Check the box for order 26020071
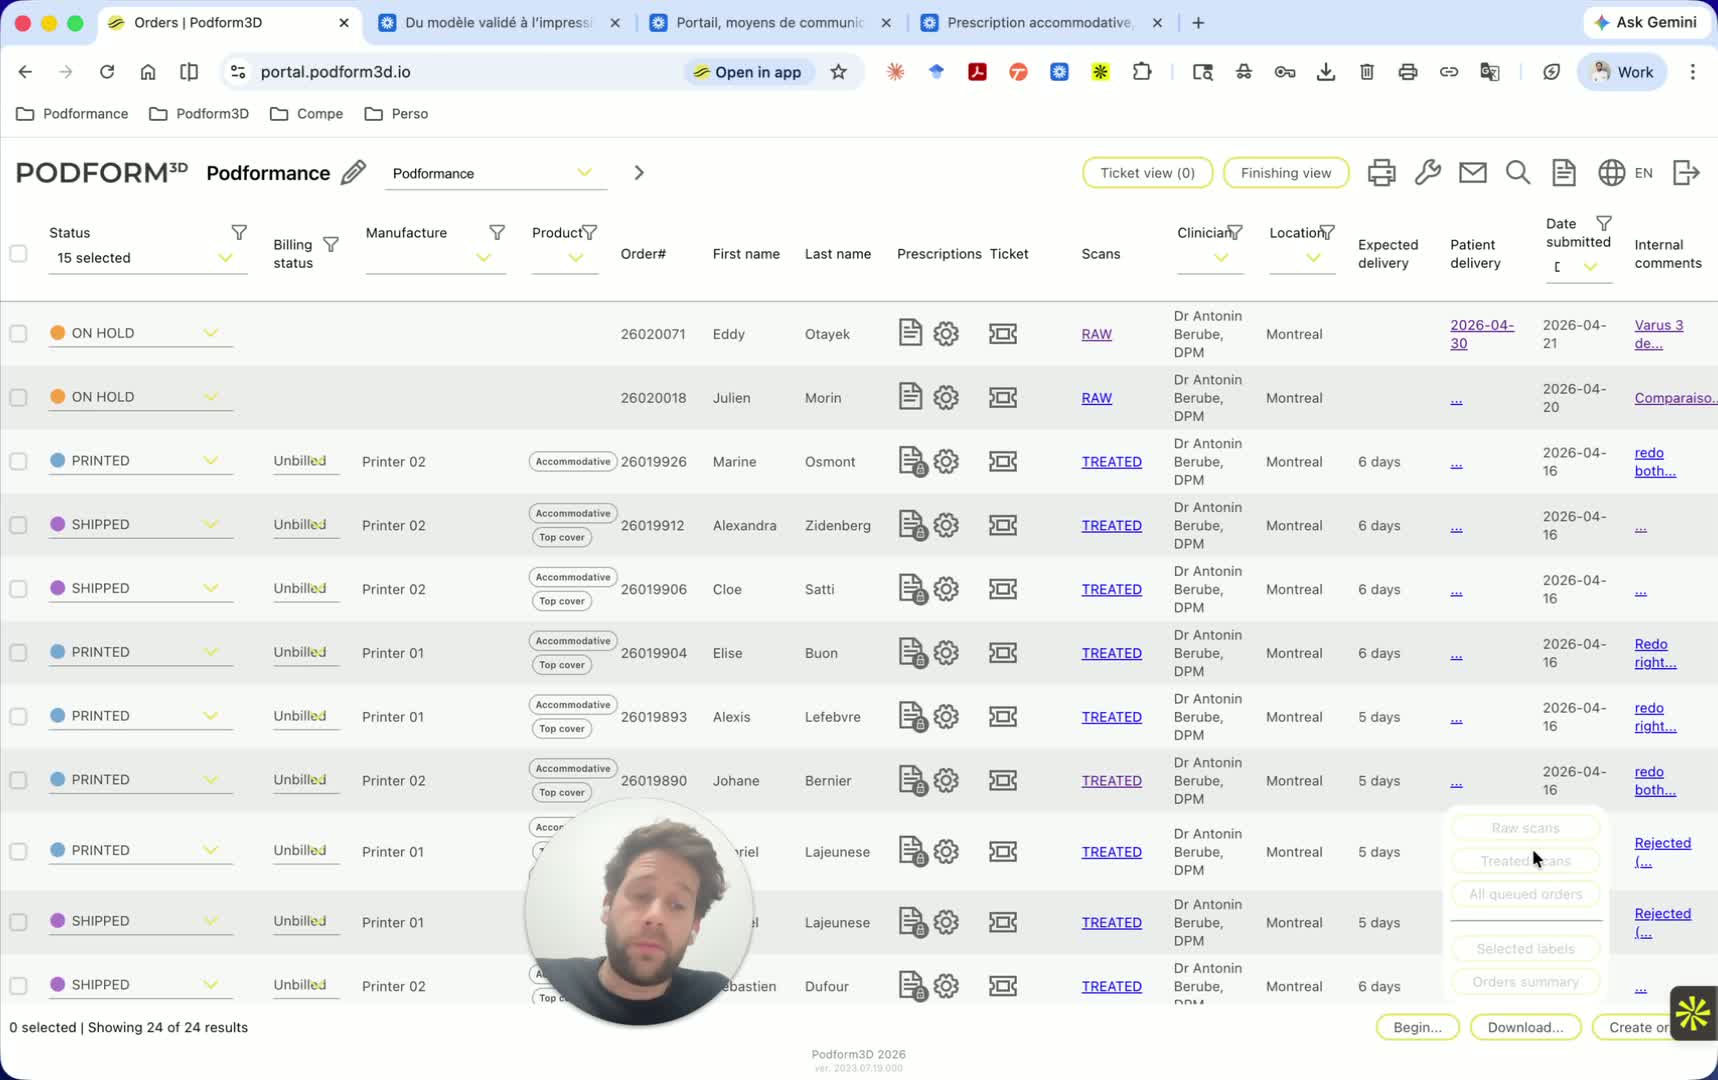 (x=18, y=333)
